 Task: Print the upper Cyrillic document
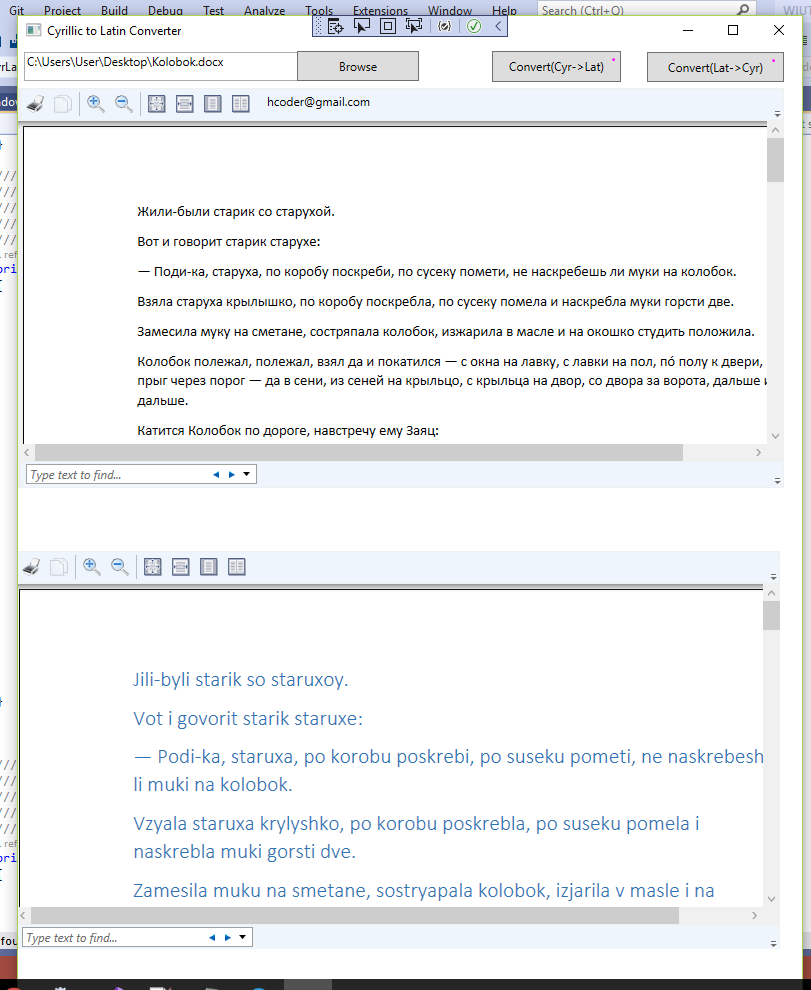[35, 104]
